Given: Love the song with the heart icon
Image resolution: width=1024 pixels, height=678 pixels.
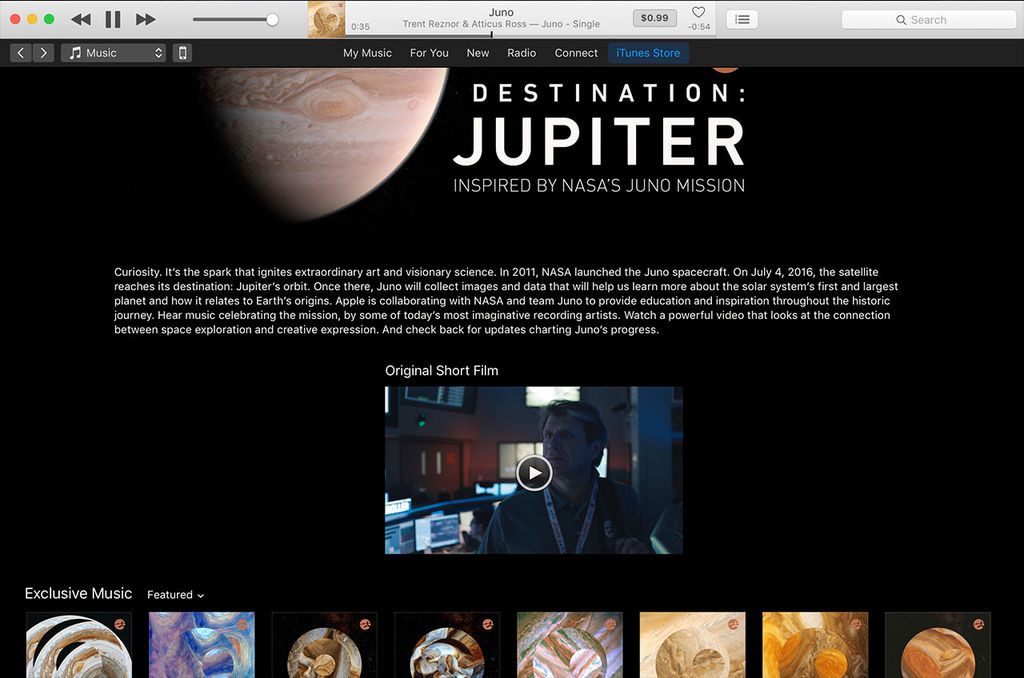Looking at the screenshot, I should (698, 11).
